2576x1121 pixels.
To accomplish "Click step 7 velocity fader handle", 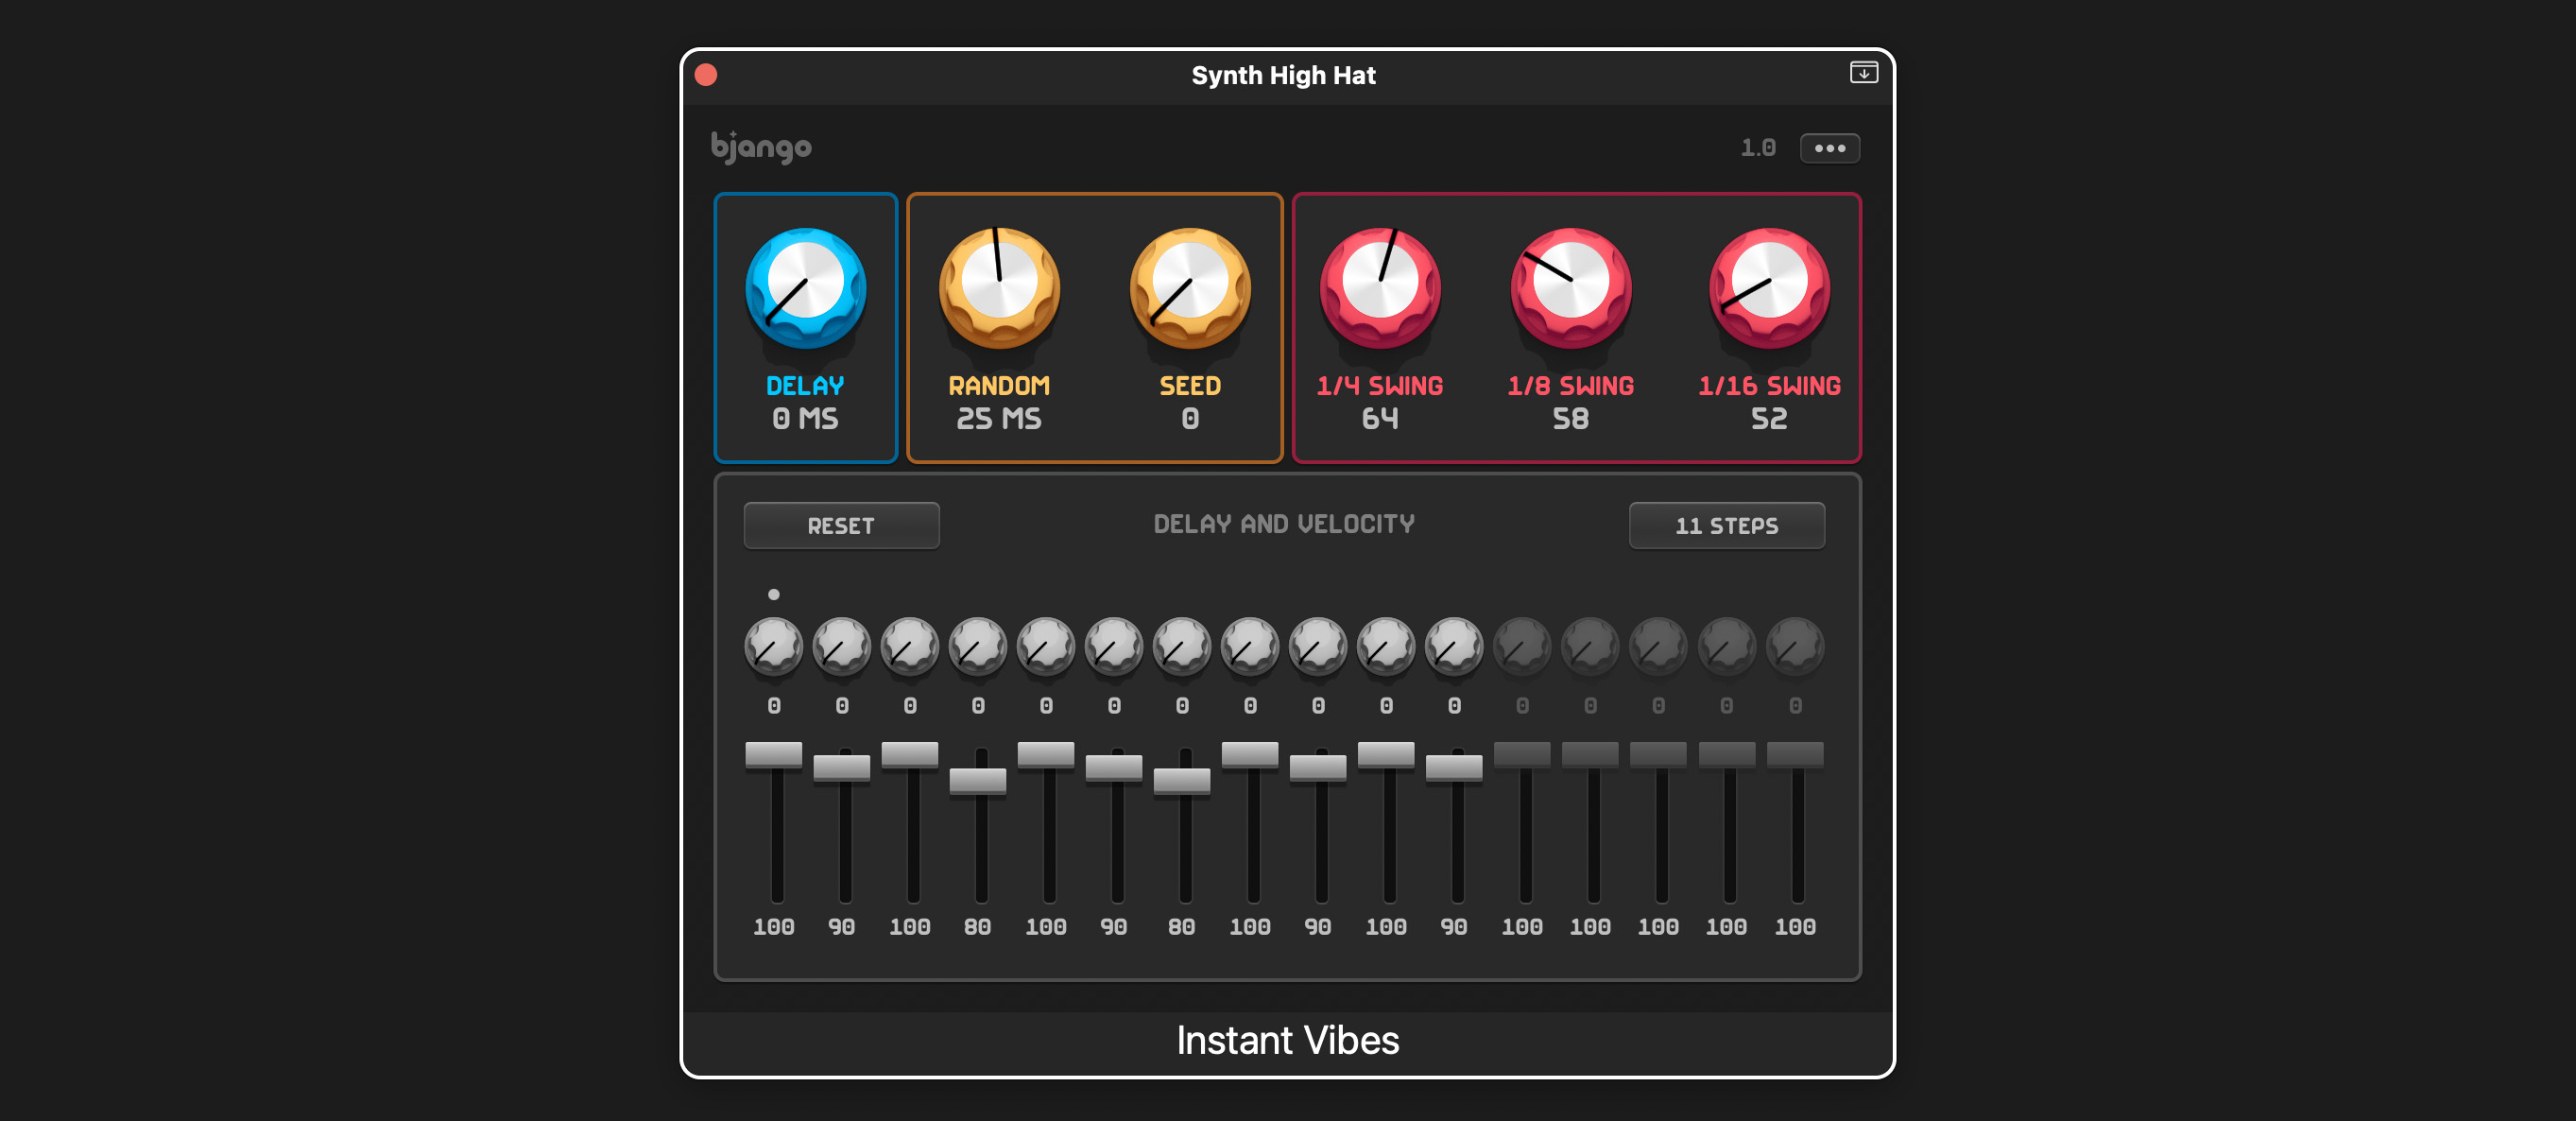I will [1181, 781].
